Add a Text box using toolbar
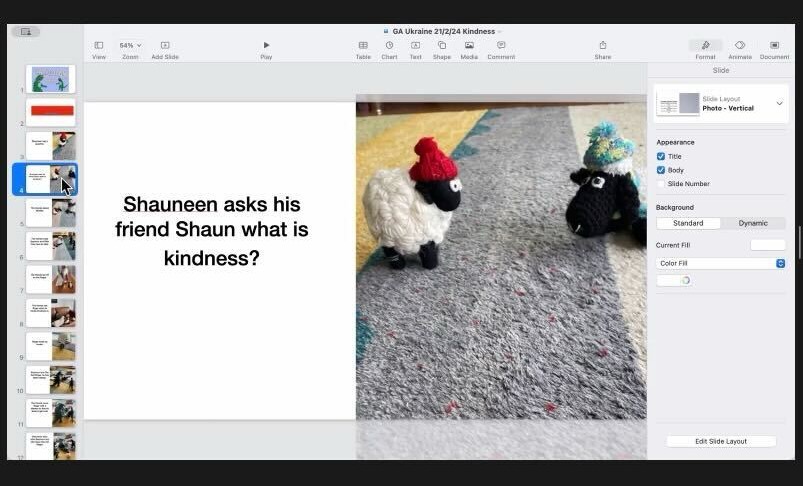The image size is (803, 486). point(415,45)
